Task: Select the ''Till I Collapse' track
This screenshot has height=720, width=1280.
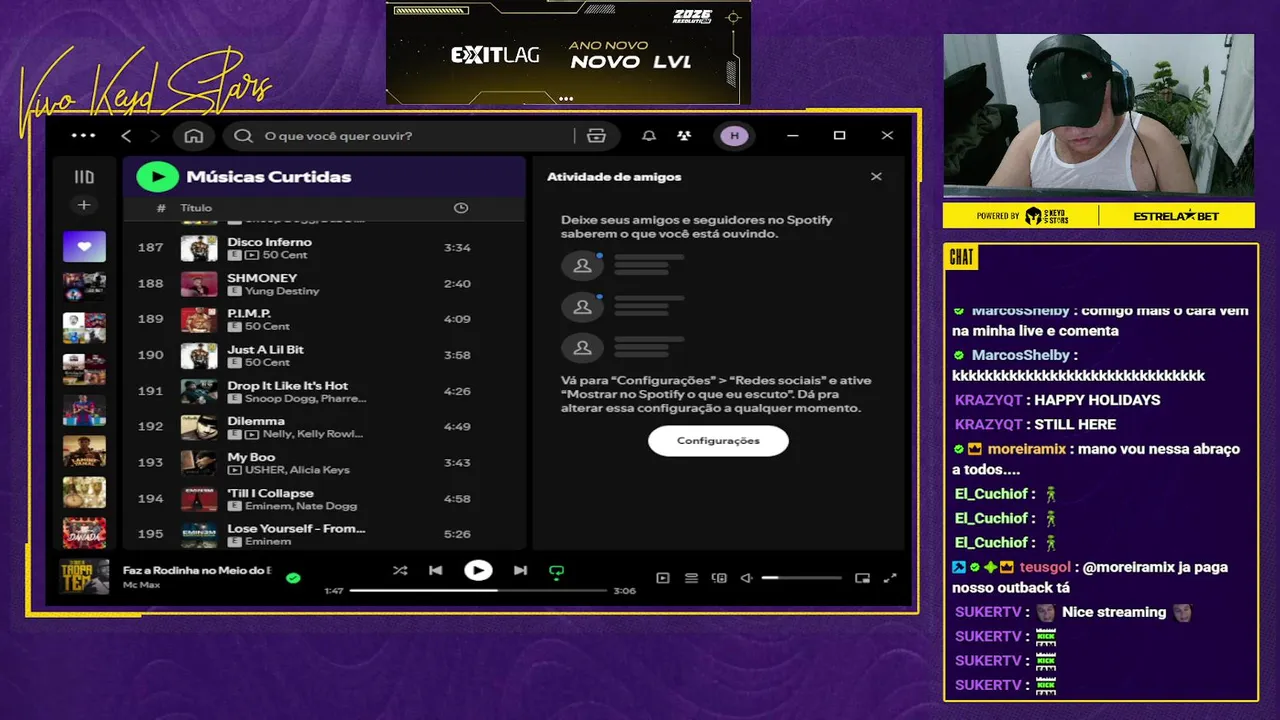Action: [324, 499]
